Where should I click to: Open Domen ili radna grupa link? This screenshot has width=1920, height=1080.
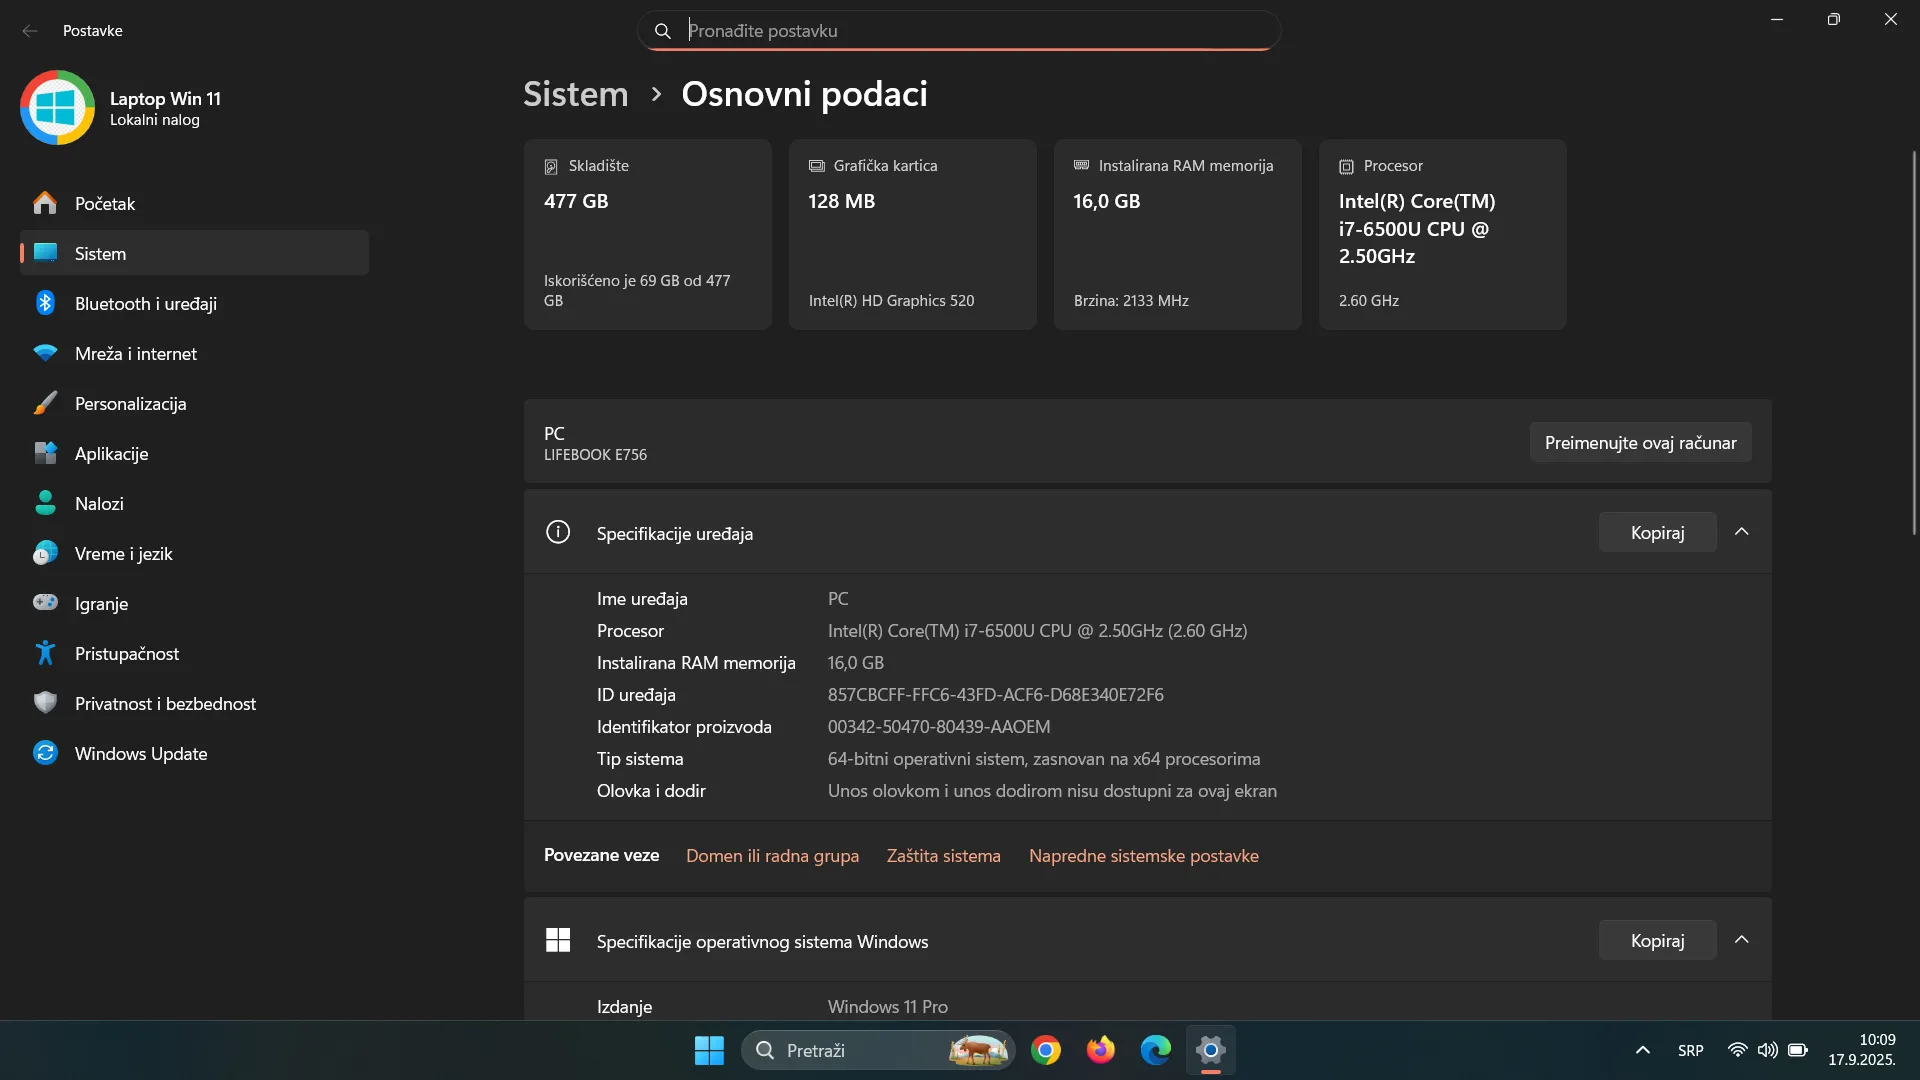pos(772,856)
